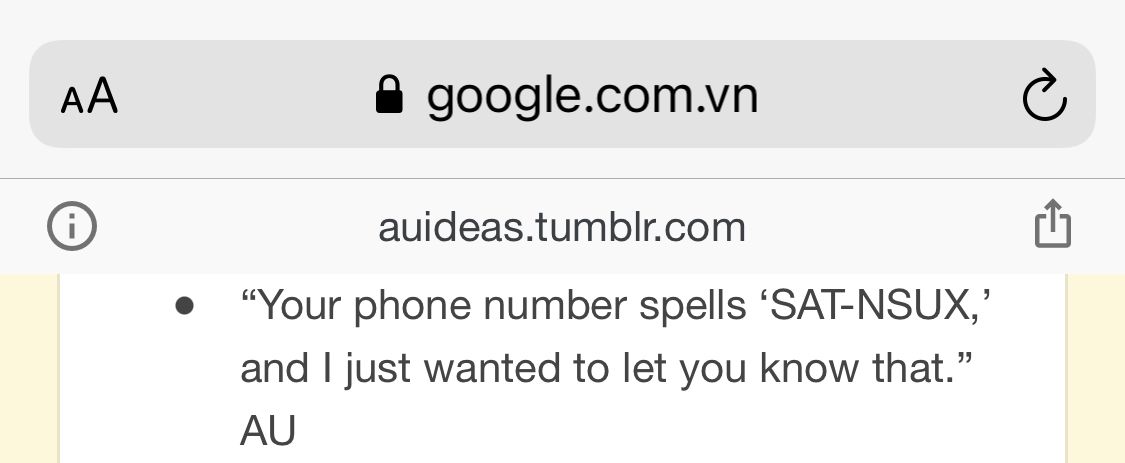Open the auideas.tumblr.com source link
Image resolution: width=1125 pixels, height=463 pixels.
(562, 228)
